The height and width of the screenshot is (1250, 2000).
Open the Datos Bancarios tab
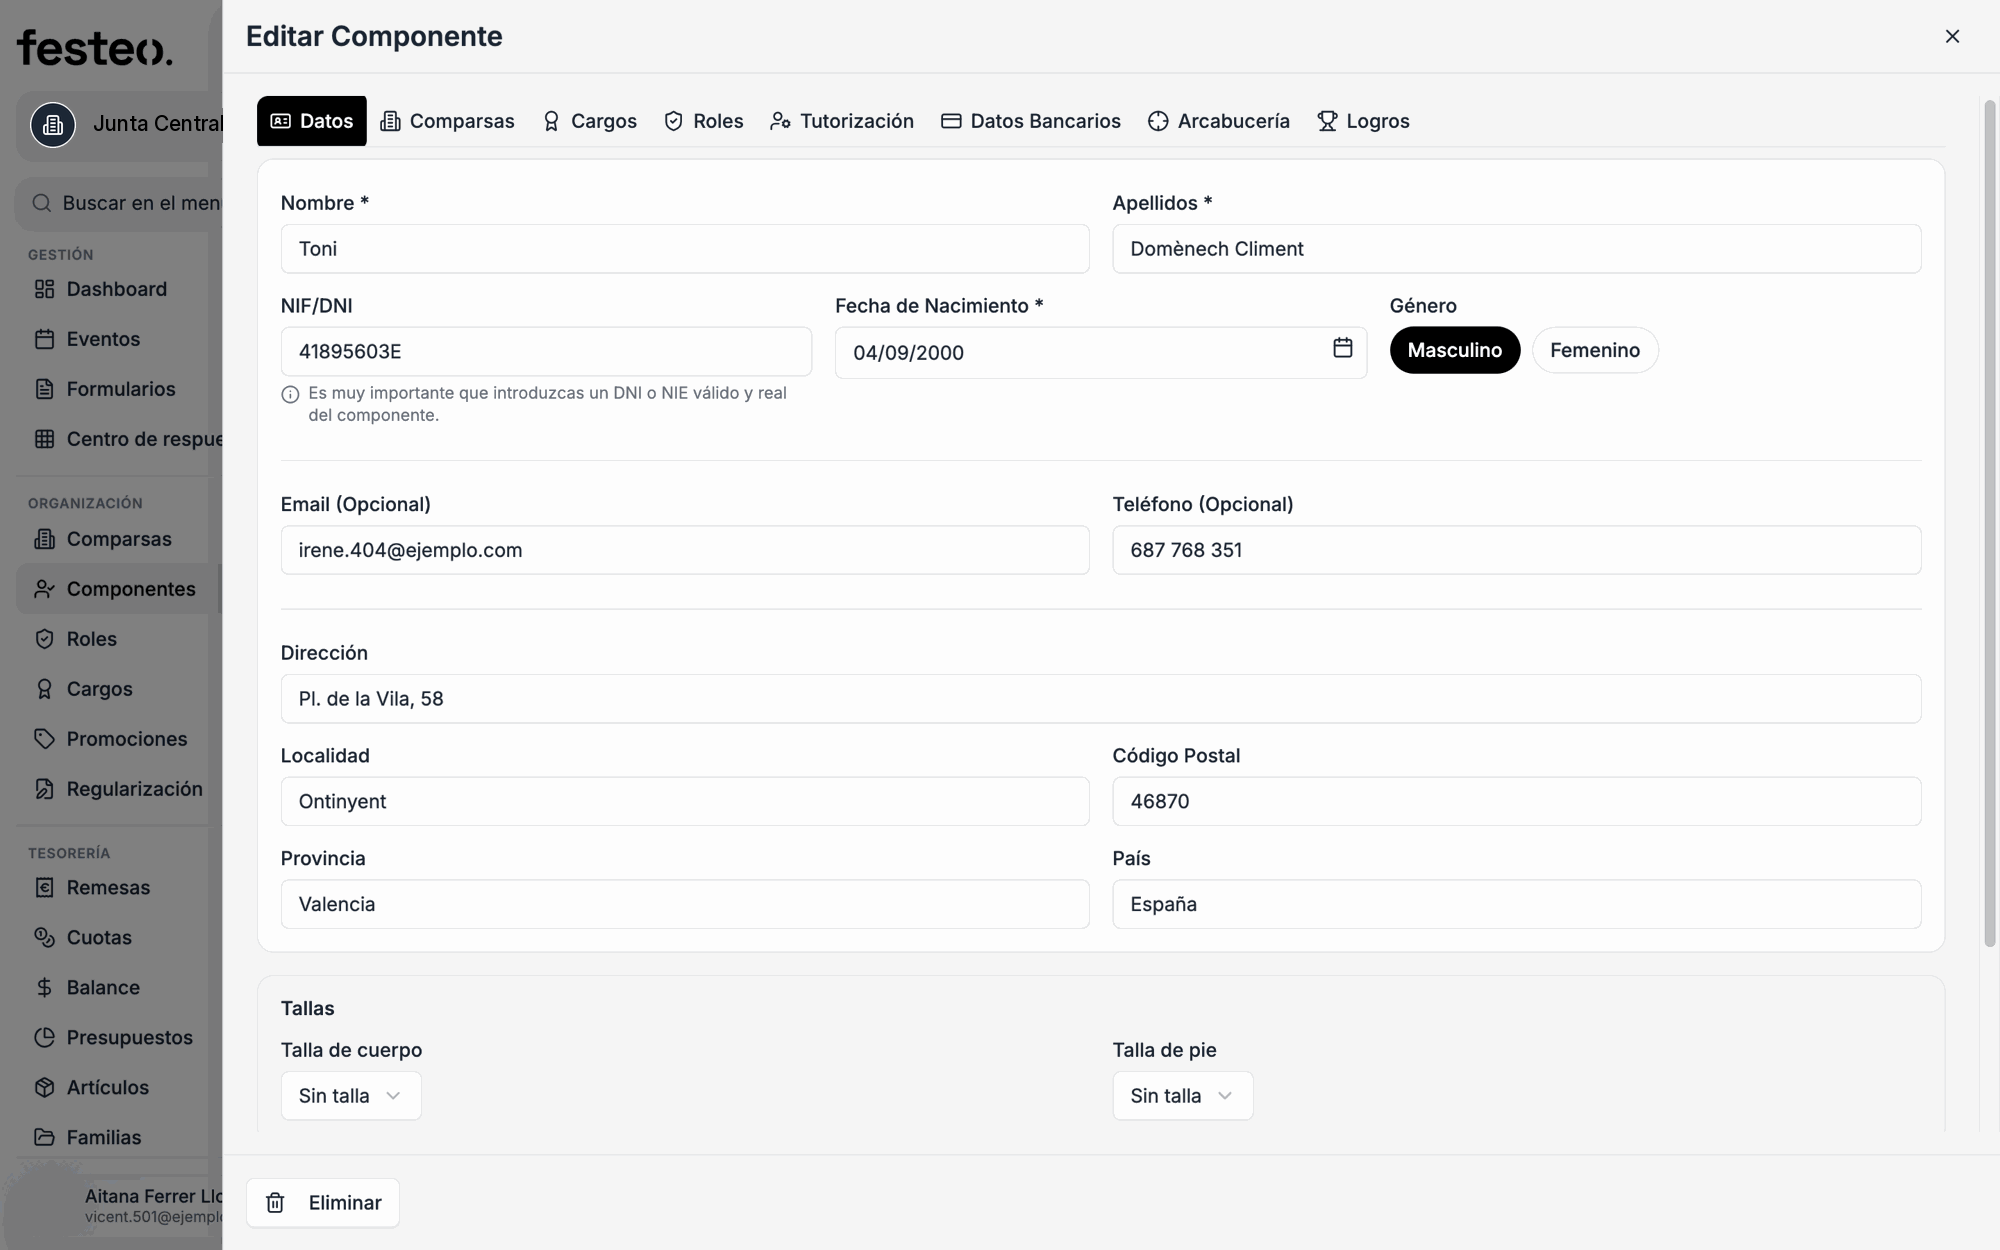1031,121
